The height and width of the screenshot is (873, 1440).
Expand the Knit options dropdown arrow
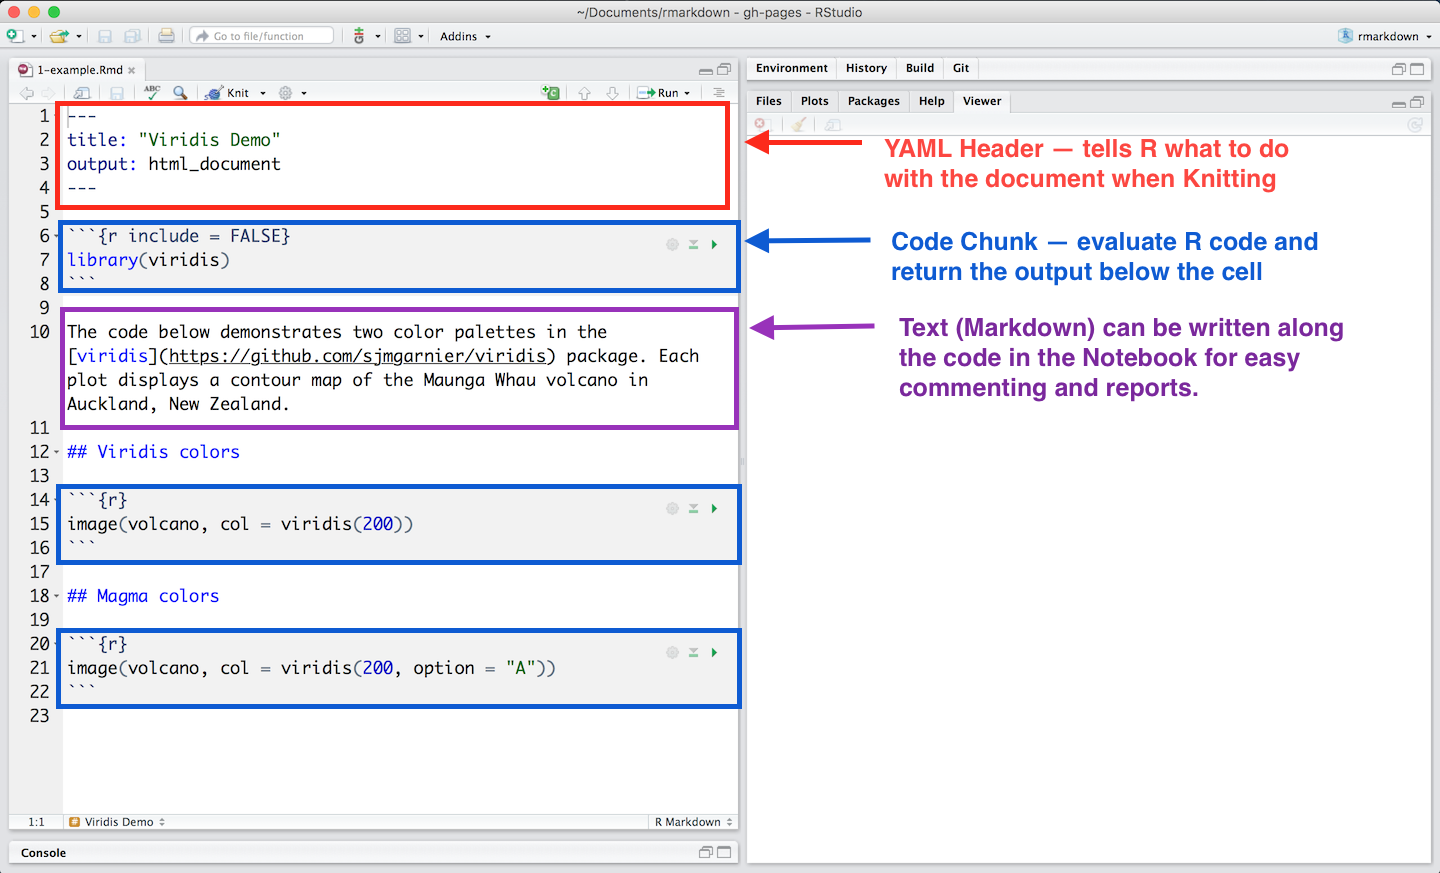263,93
